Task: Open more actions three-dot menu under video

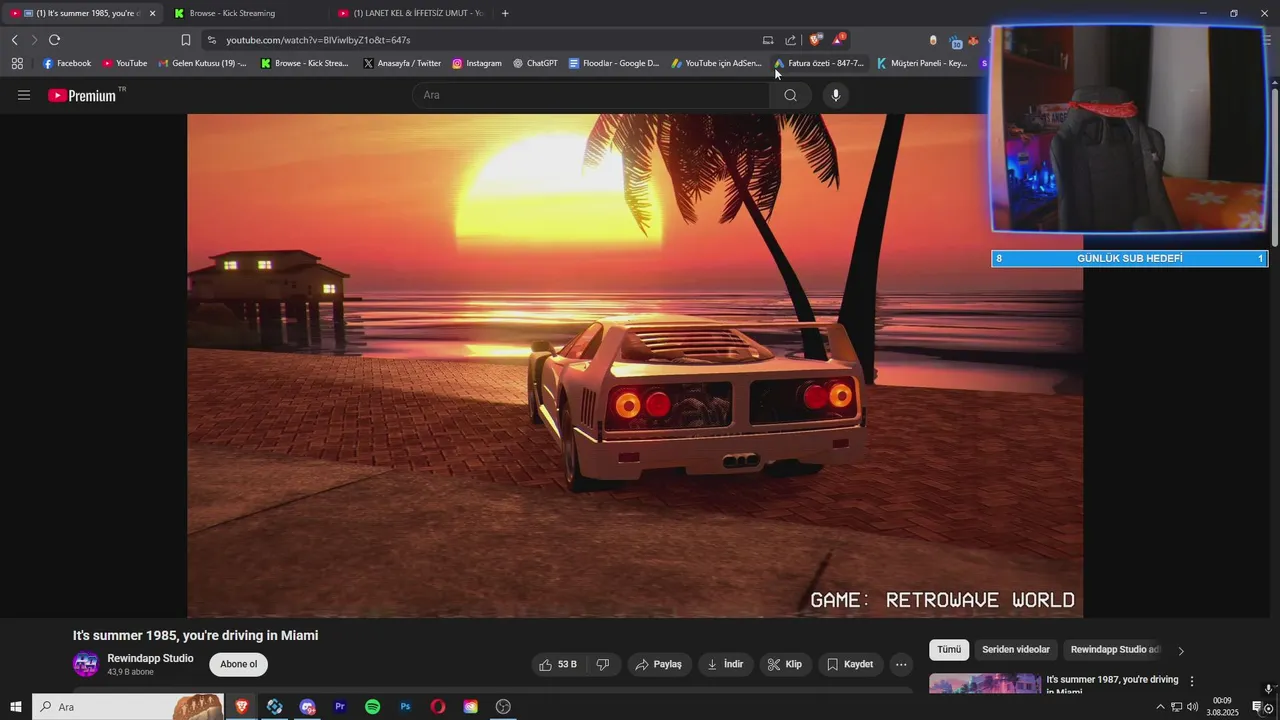Action: pyautogui.click(x=901, y=664)
